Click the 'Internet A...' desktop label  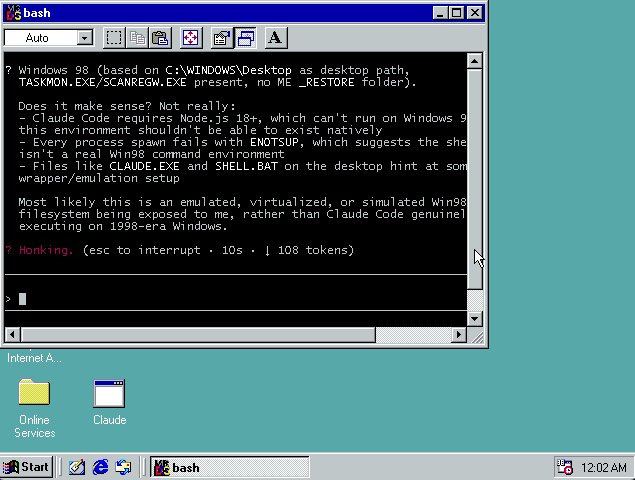tap(34, 358)
